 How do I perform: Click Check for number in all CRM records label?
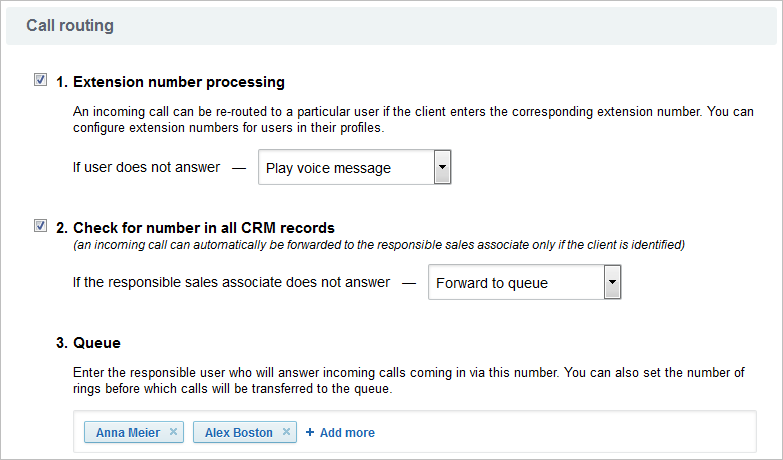[x=203, y=227]
